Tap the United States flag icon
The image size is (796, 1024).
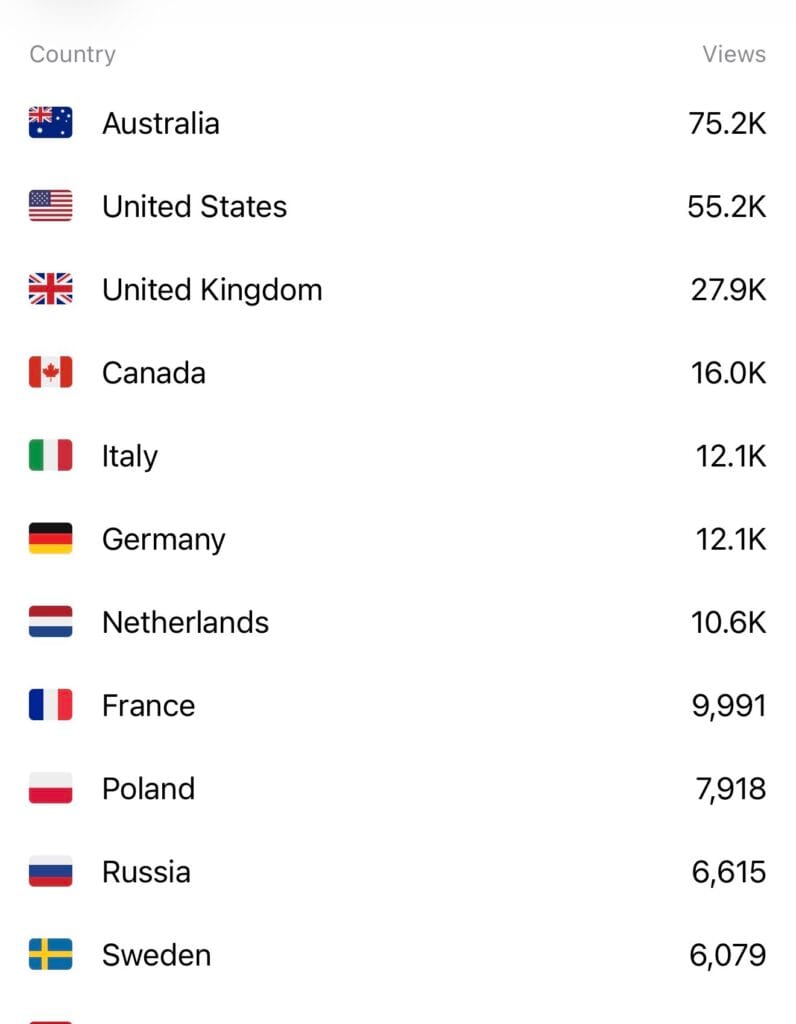pyautogui.click(x=50, y=206)
